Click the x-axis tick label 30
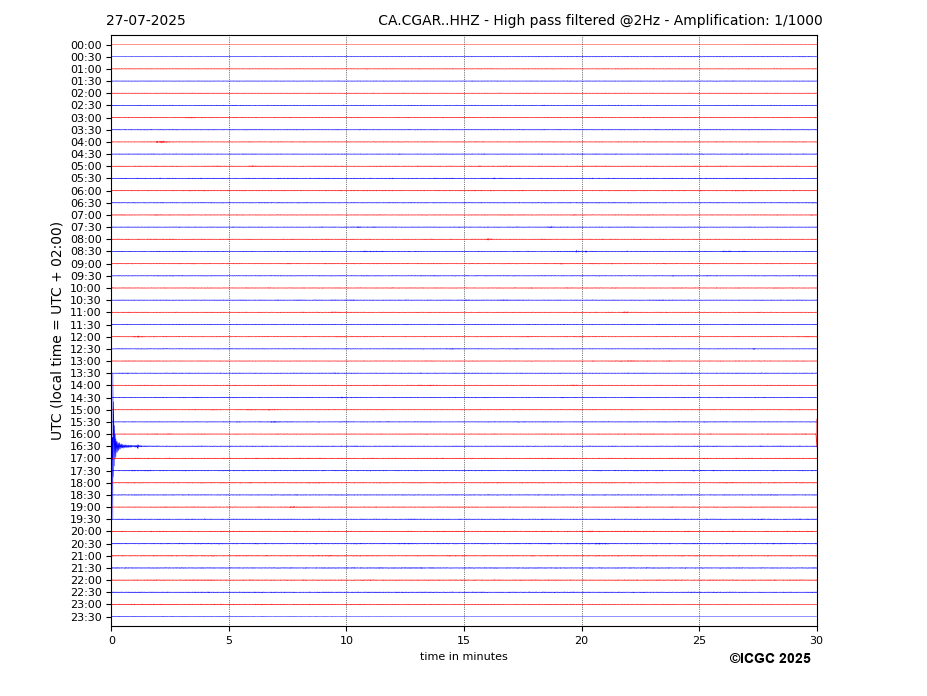Image resolution: width=927 pixels, height=696 pixels. (816, 640)
